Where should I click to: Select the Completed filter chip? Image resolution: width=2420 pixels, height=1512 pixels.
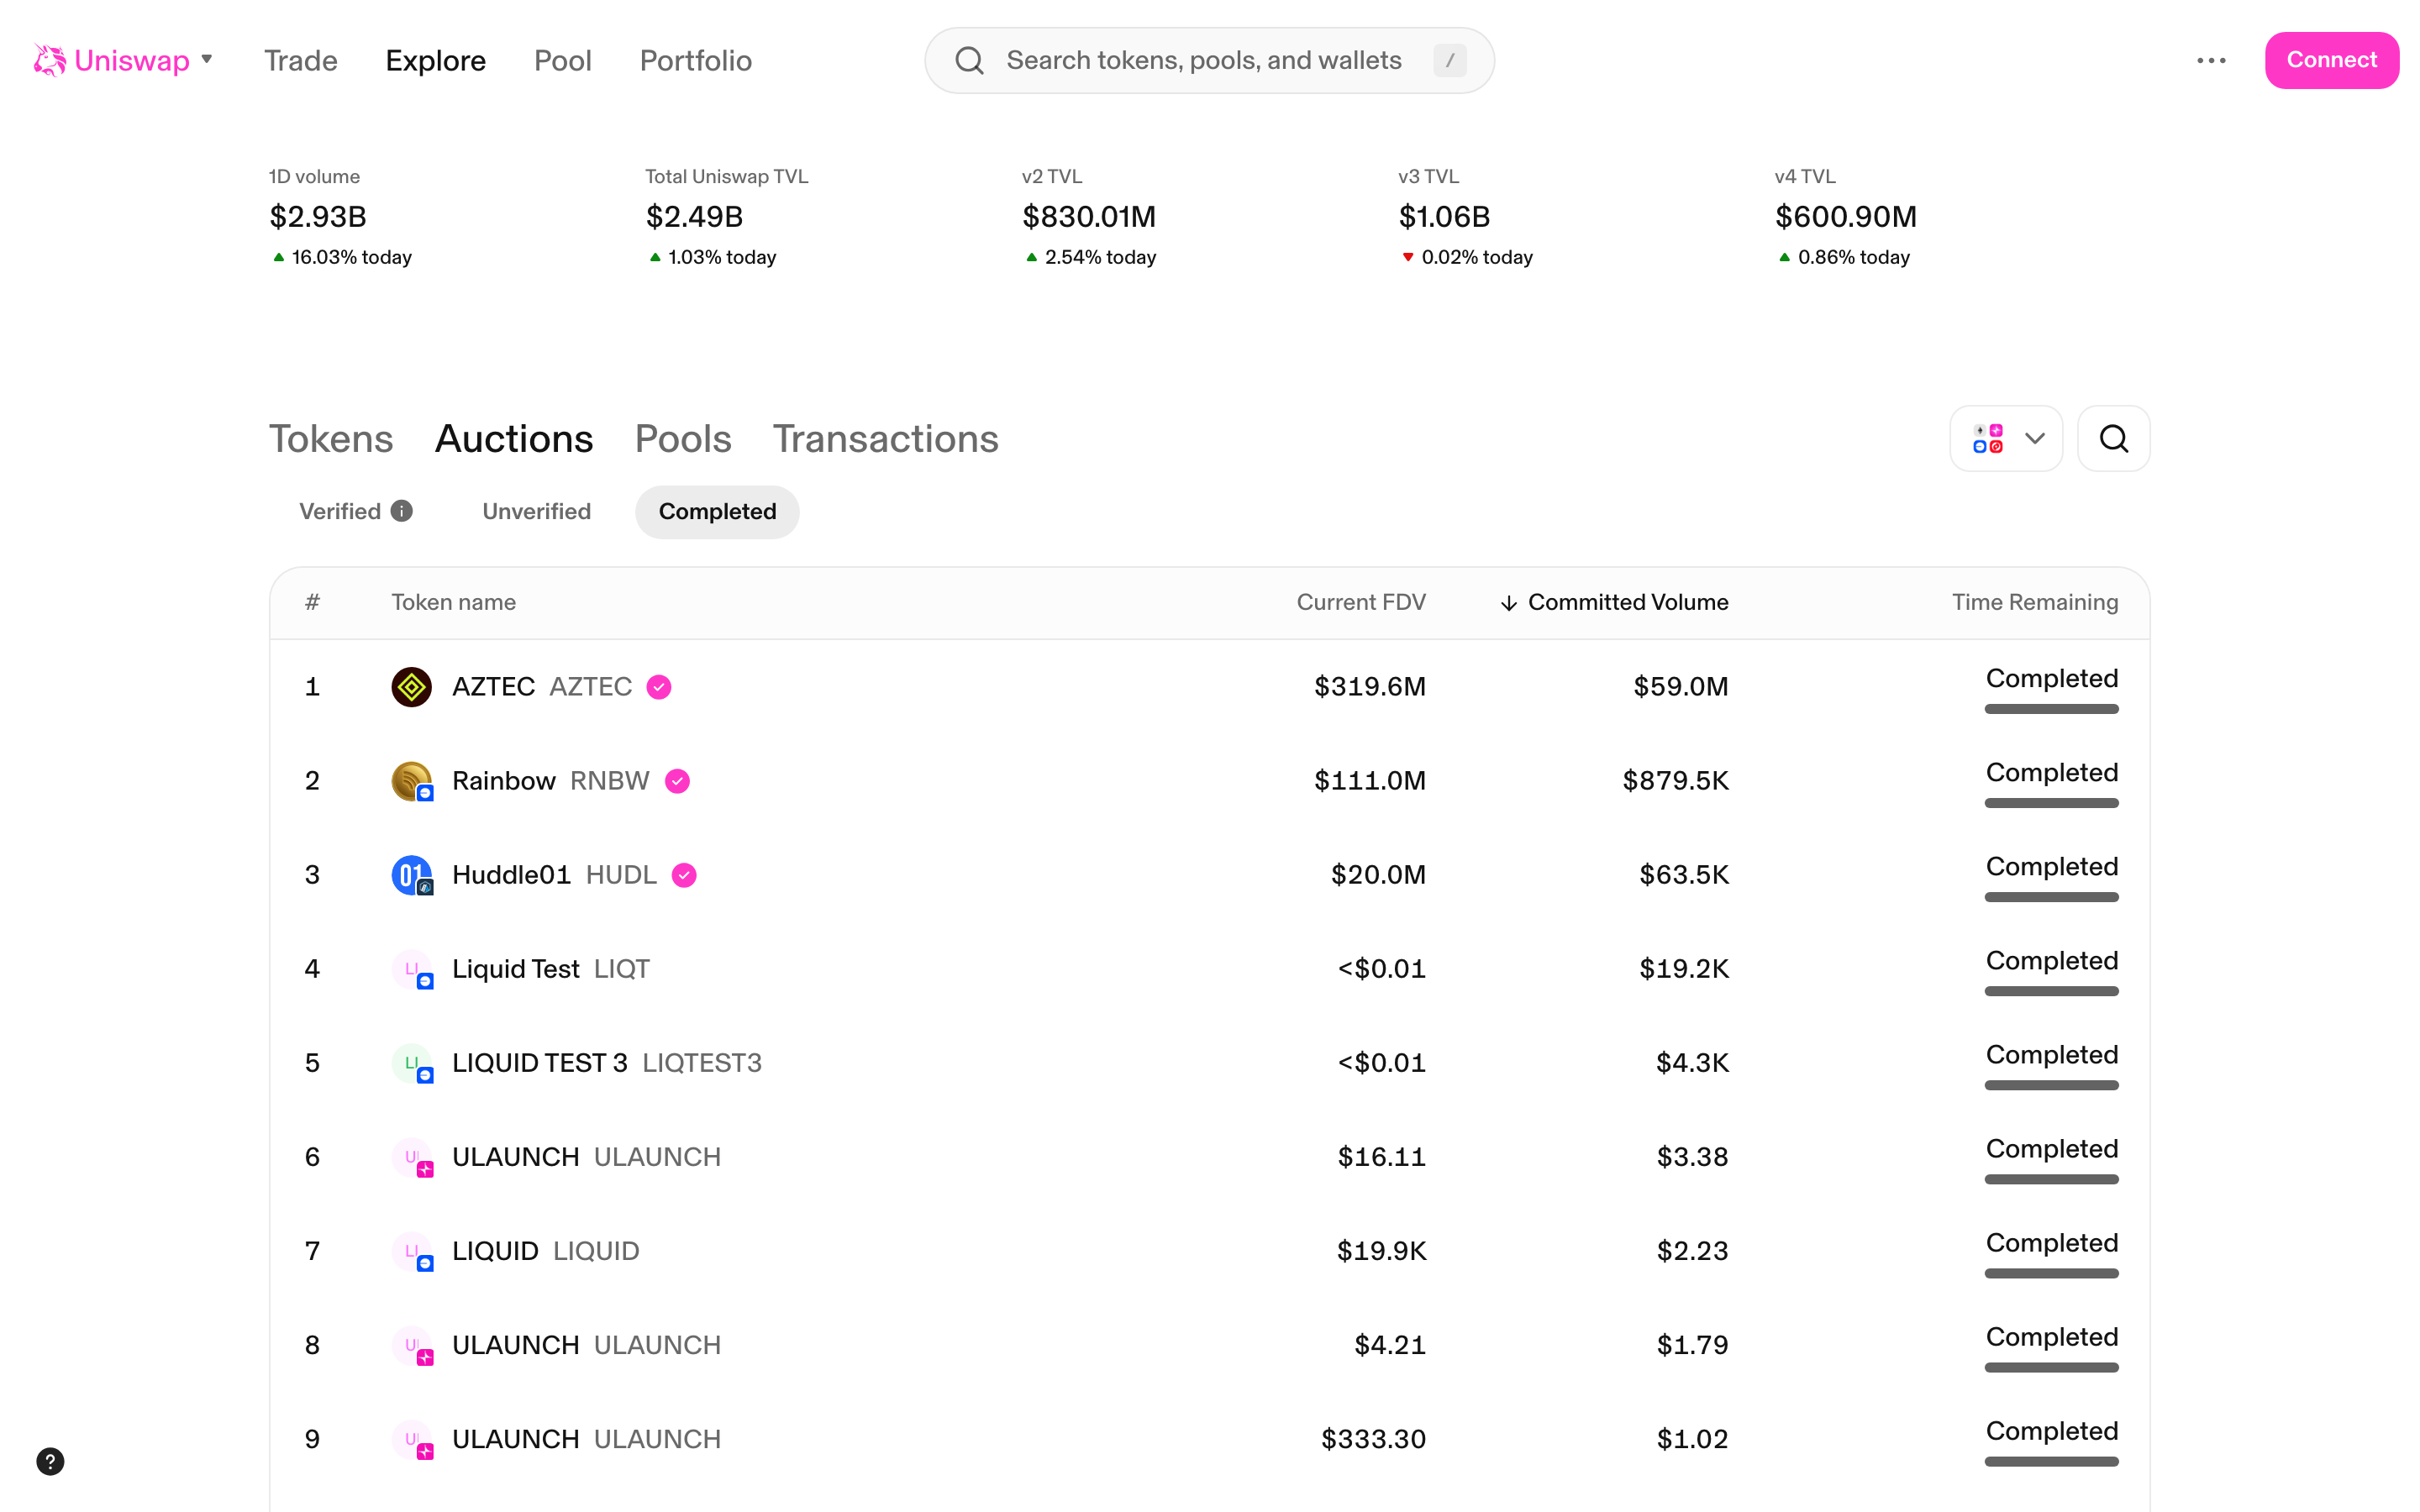(x=717, y=511)
